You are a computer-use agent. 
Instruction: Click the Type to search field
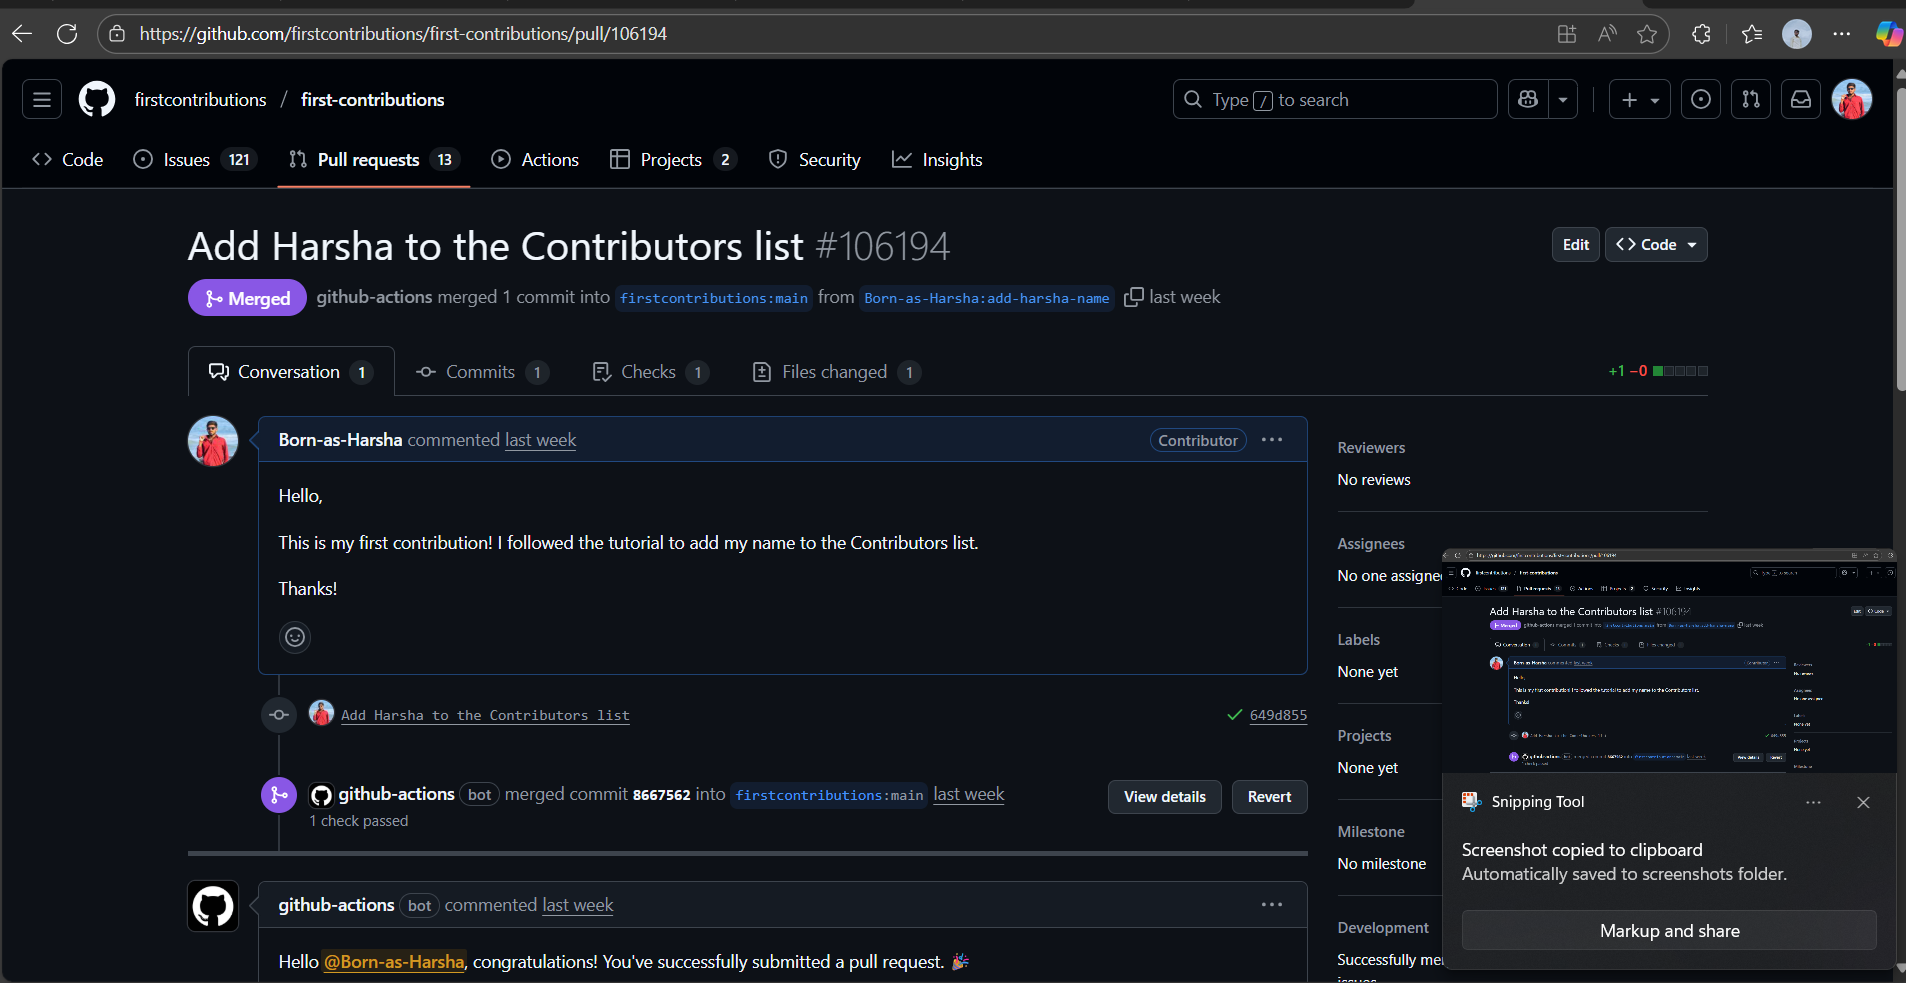click(1334, 100)
